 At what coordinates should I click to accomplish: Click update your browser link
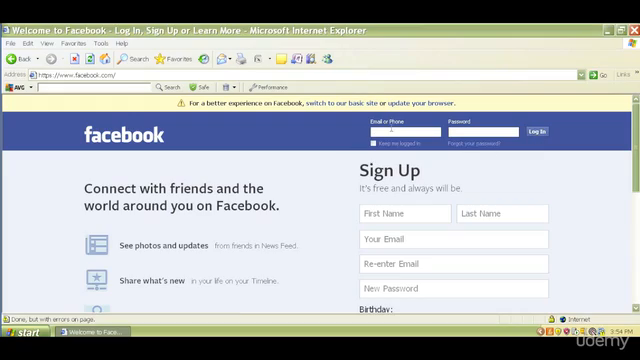[420, 103]
